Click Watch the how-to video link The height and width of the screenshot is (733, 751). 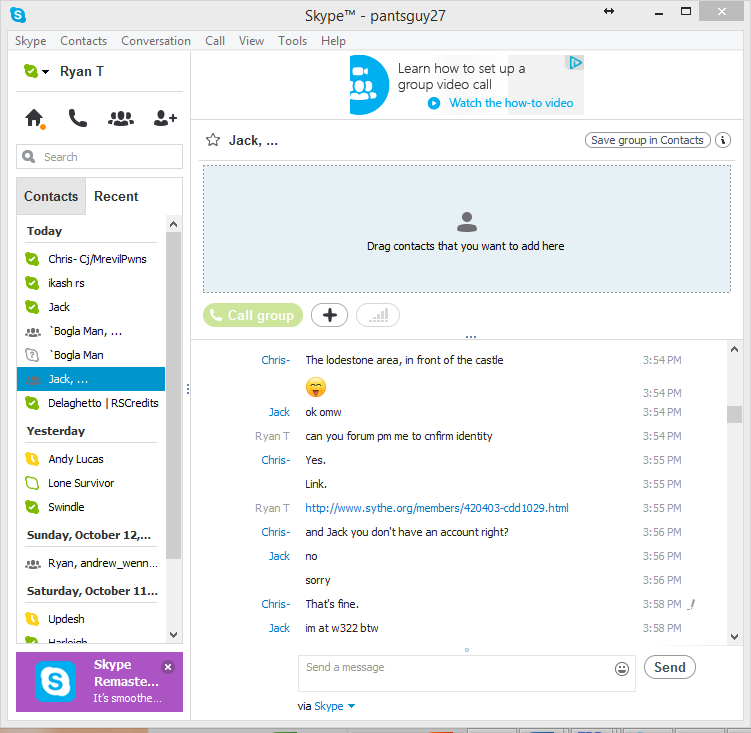[511, 103]
